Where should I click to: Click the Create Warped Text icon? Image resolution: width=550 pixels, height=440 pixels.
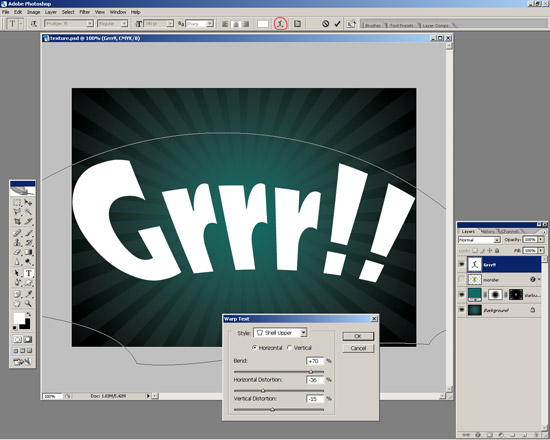tap(280, 24)
